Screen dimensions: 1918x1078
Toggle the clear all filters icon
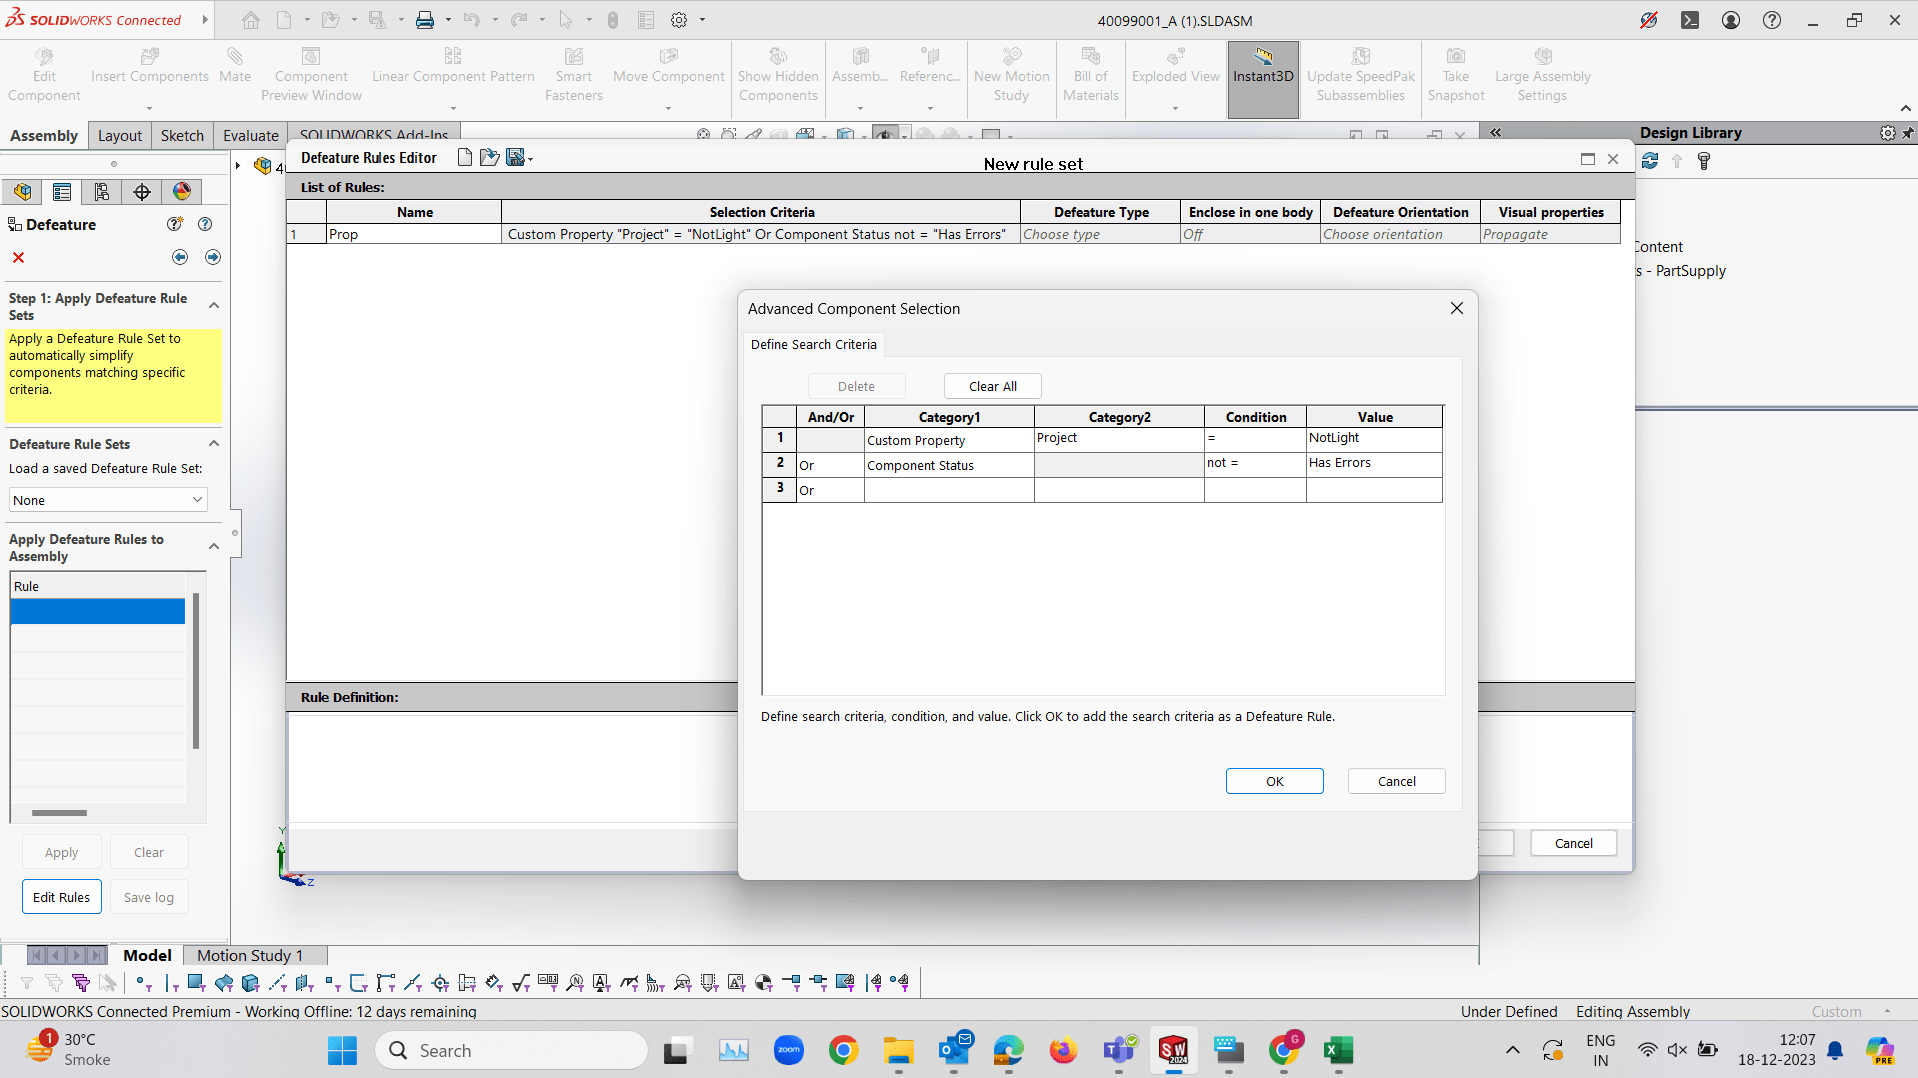54,983
